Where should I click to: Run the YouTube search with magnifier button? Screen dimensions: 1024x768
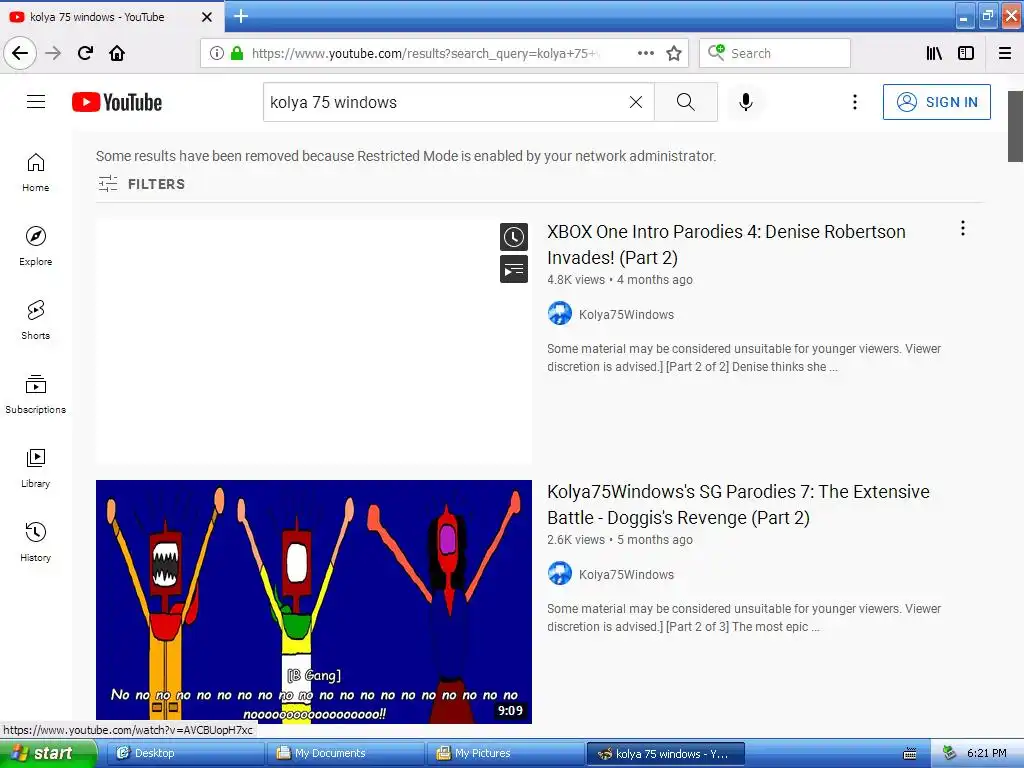686,102
